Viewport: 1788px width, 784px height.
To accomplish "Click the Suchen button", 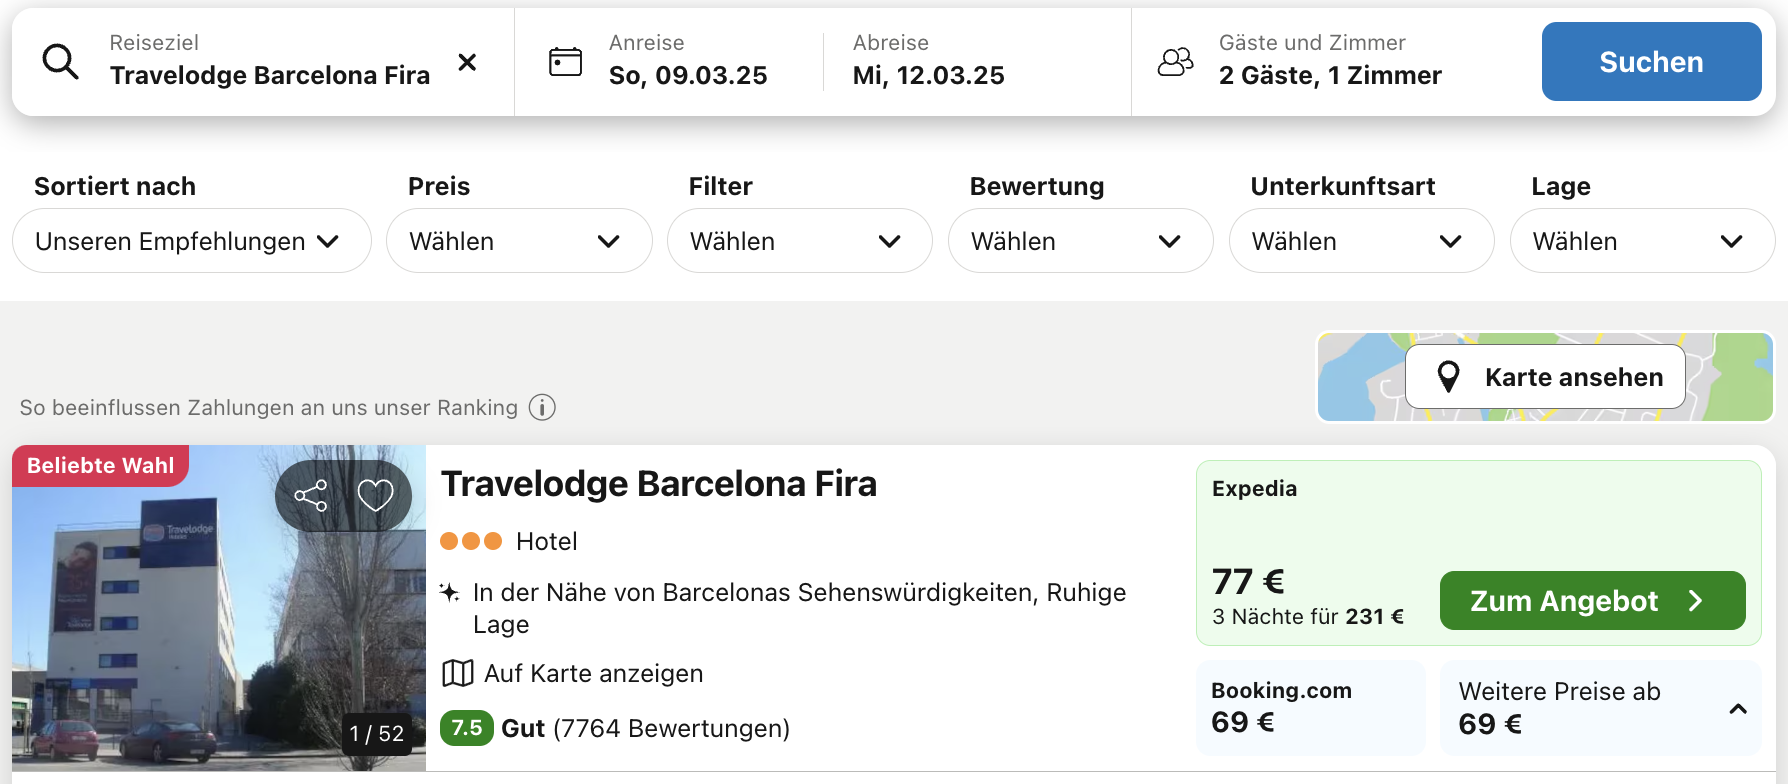I will 1652,62.
